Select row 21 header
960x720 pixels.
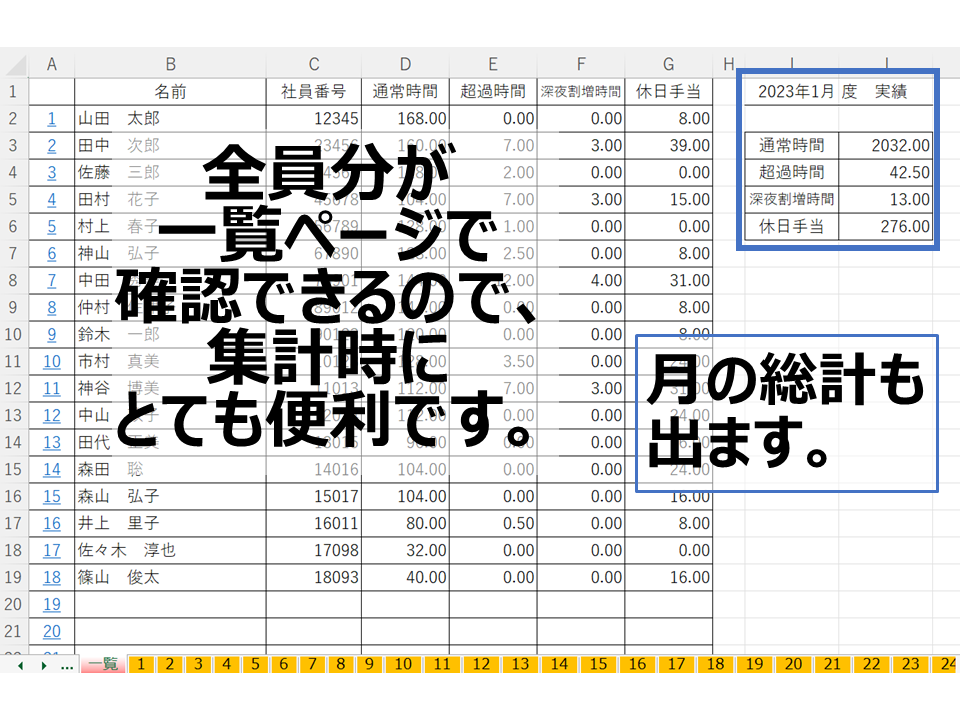pos(13,631)
